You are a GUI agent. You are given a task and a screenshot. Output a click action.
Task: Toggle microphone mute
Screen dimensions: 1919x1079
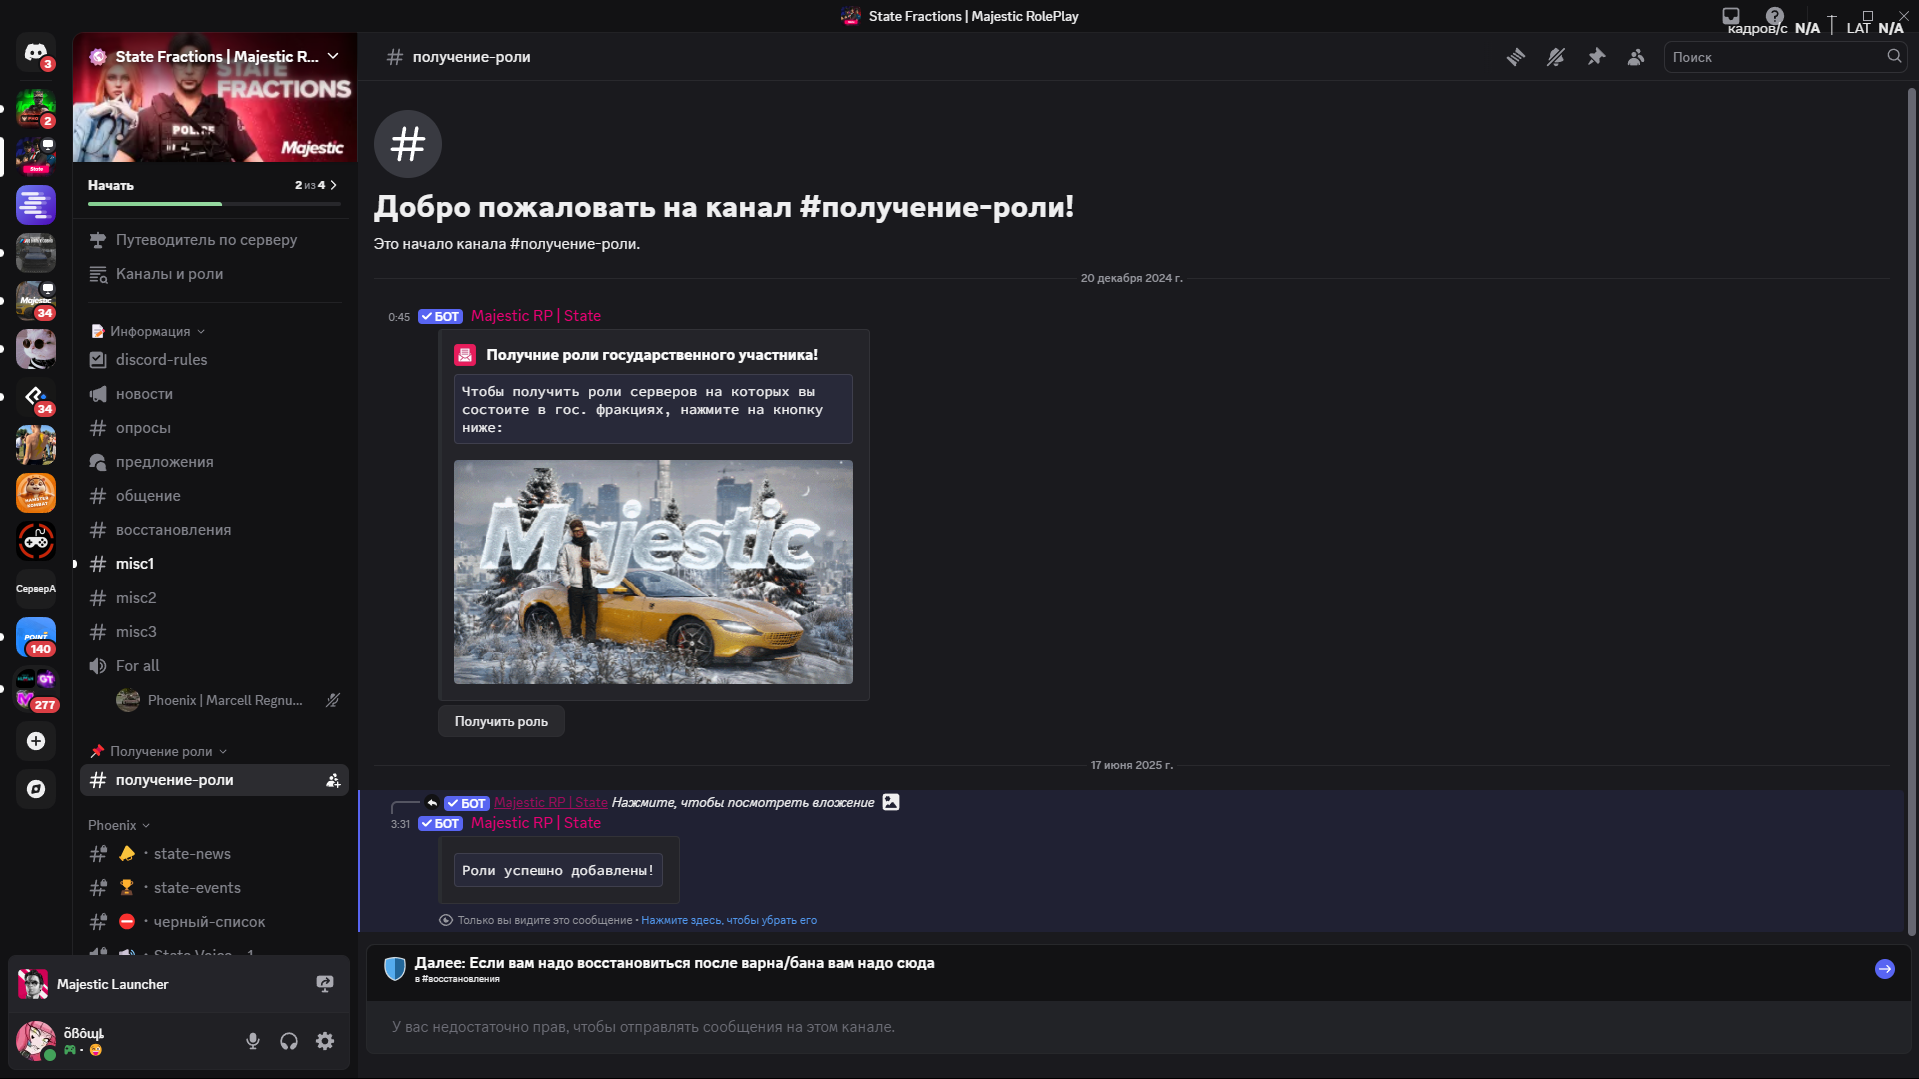point(253,1041)
